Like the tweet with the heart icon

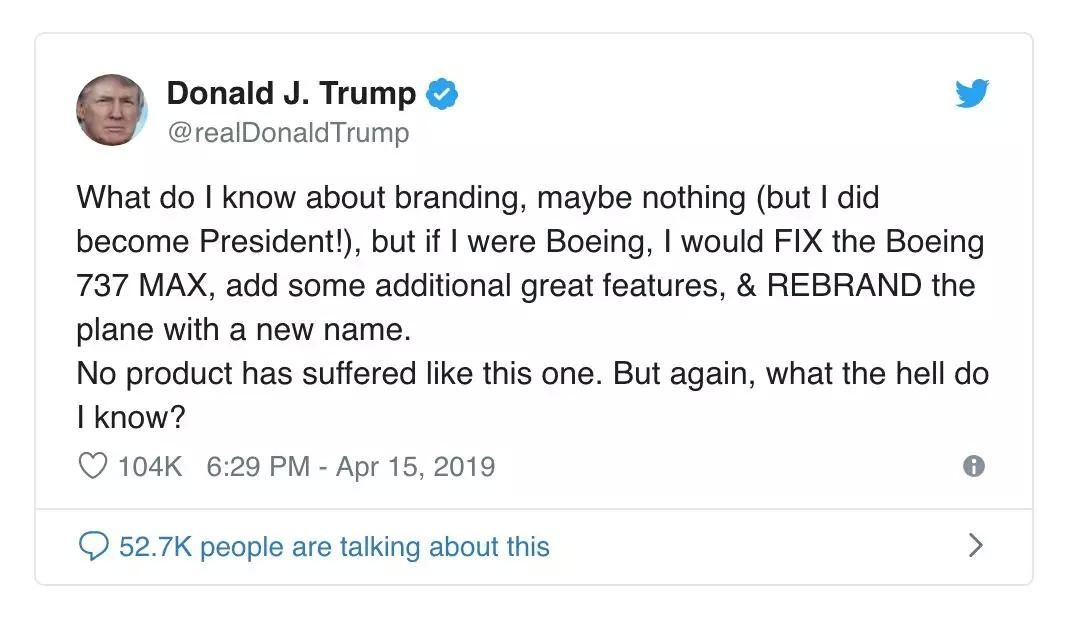tap(92, 466)
